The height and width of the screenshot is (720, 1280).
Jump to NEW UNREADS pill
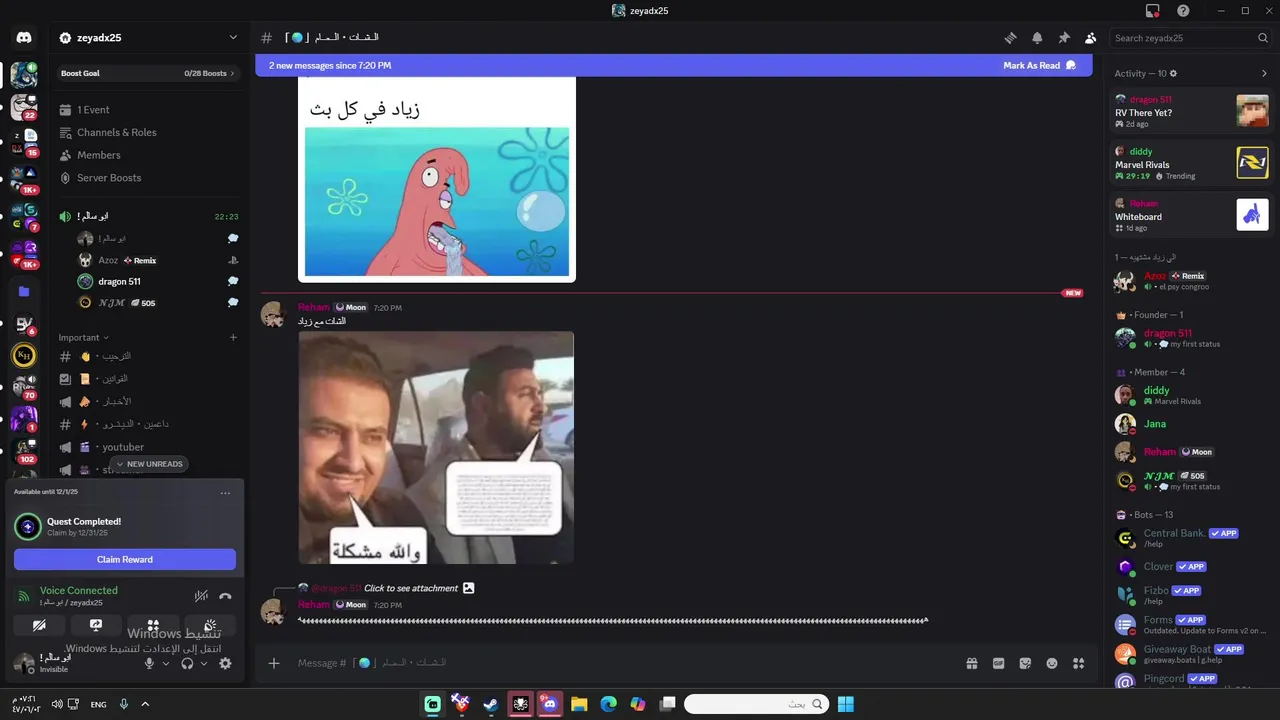click(x=148, y=464)
